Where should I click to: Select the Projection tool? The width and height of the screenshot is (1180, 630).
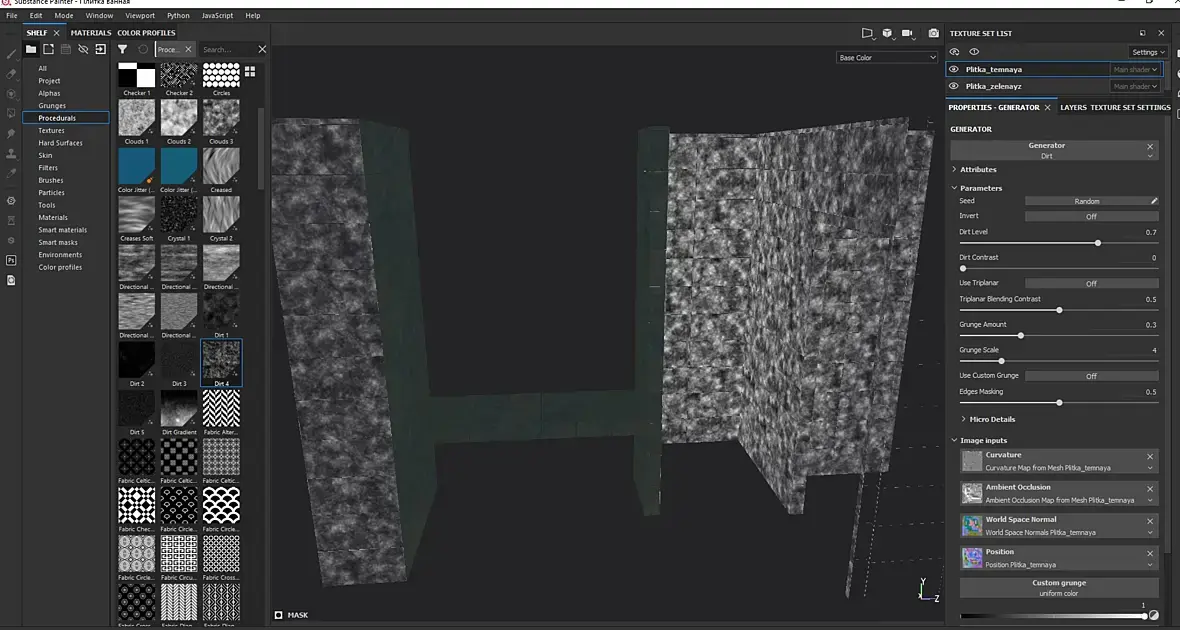click(x=11, y=94)
